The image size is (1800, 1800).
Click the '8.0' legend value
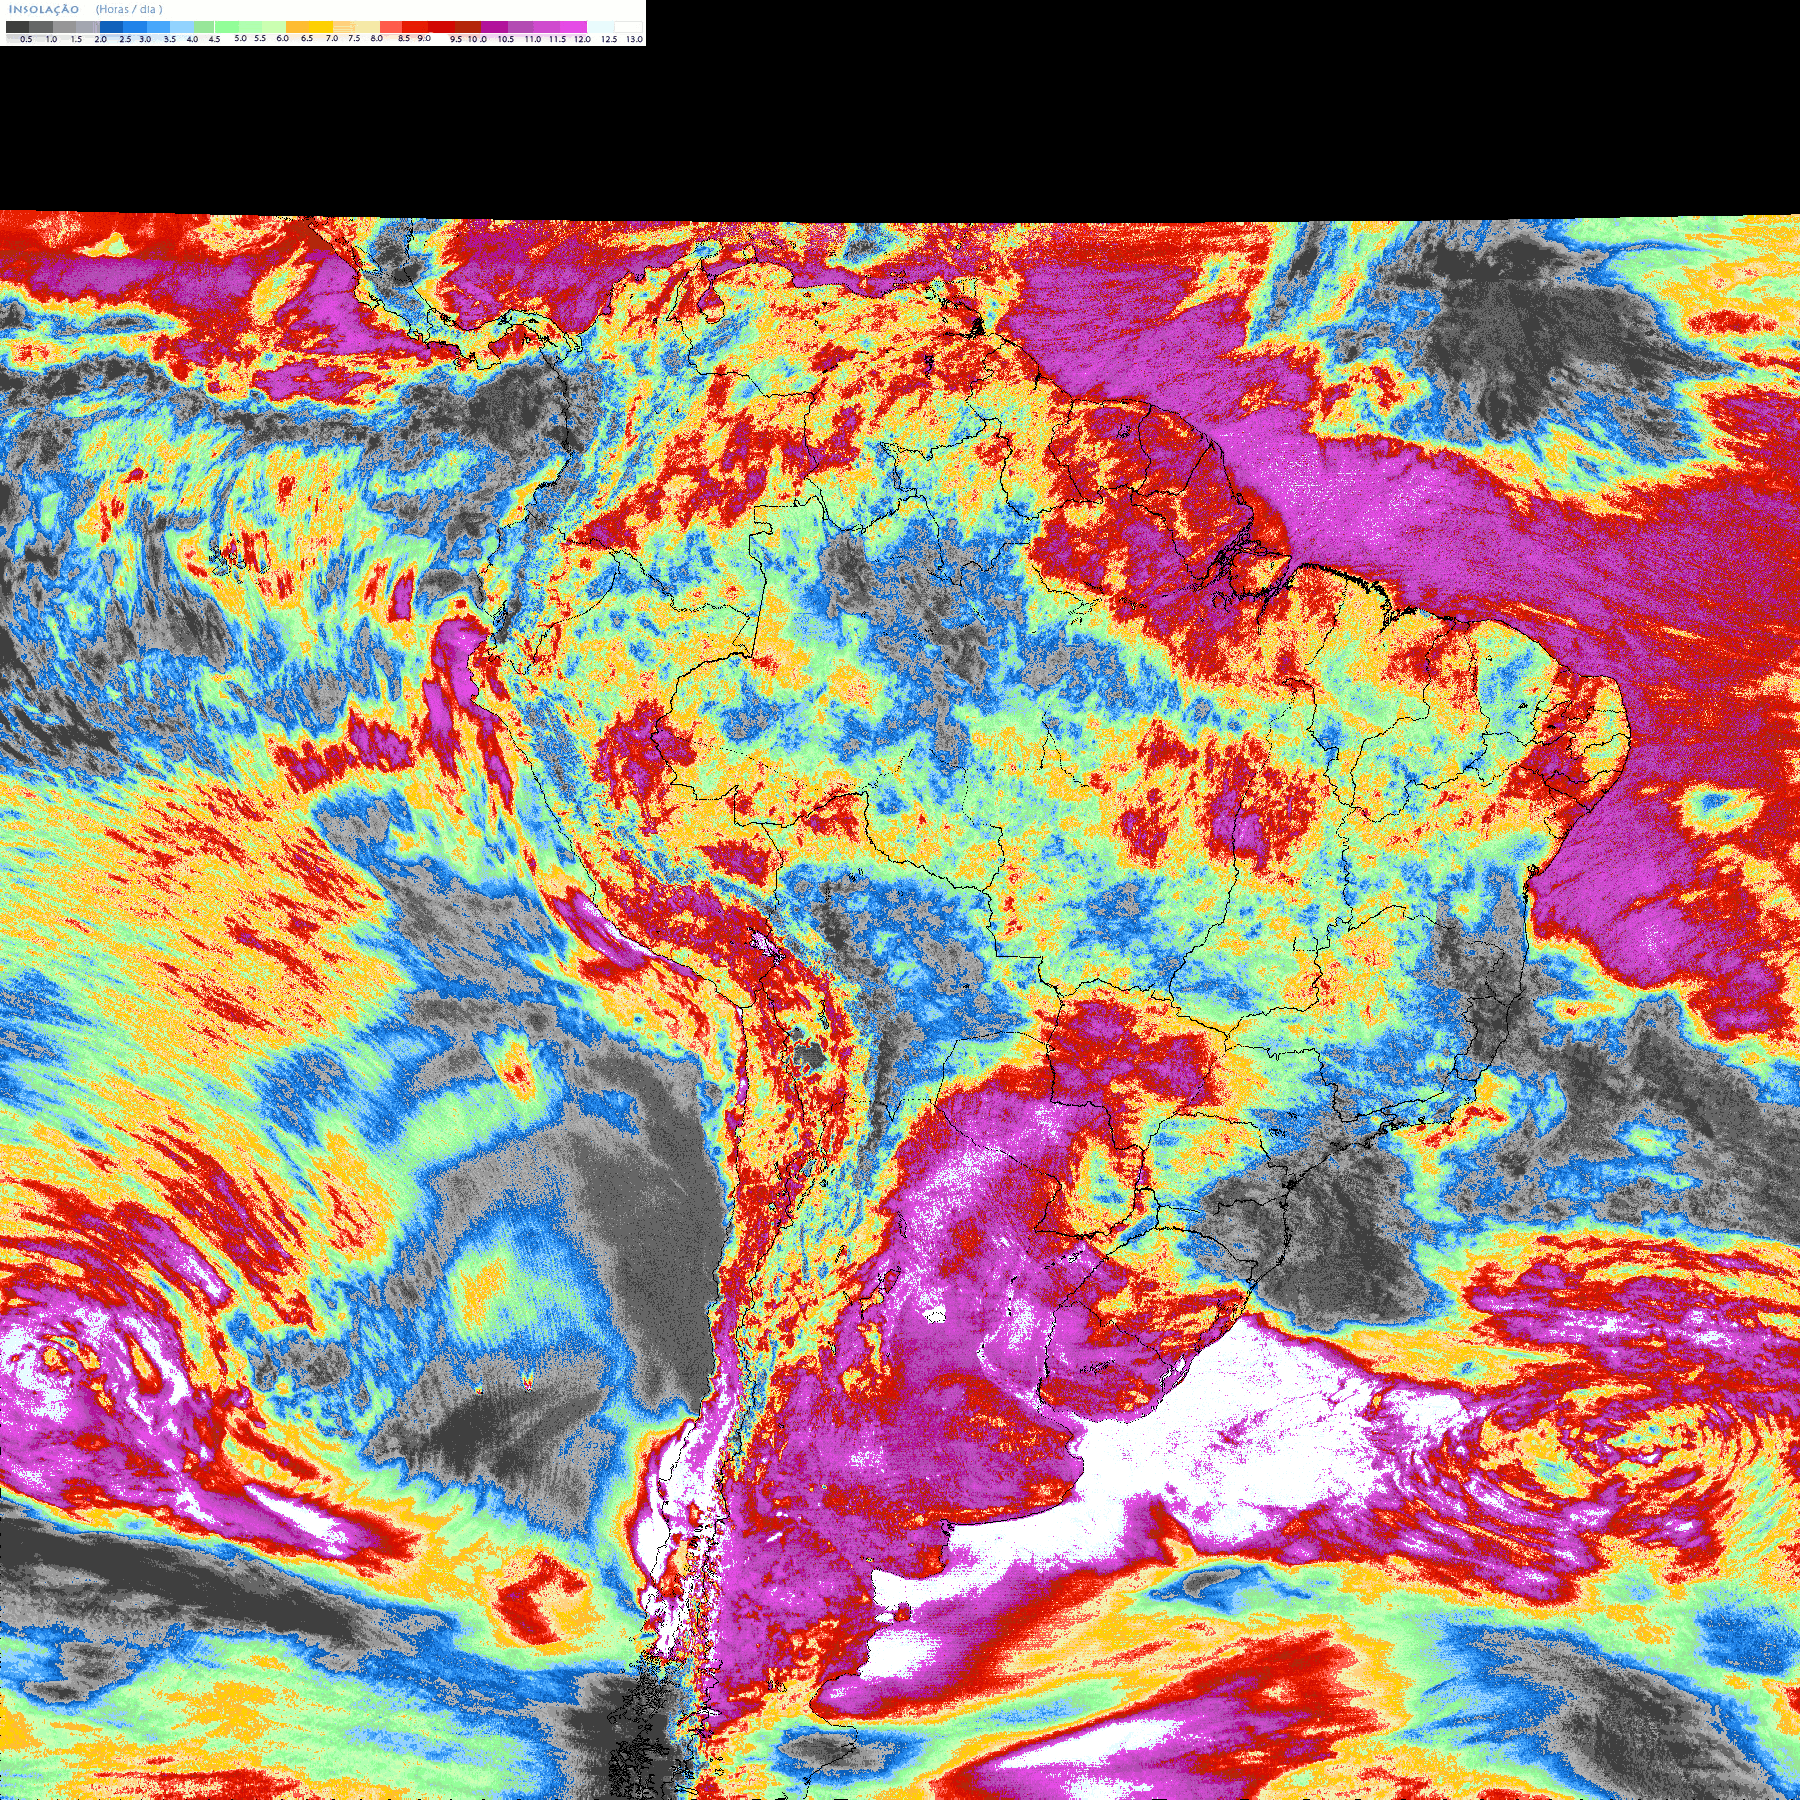[376, 38]
